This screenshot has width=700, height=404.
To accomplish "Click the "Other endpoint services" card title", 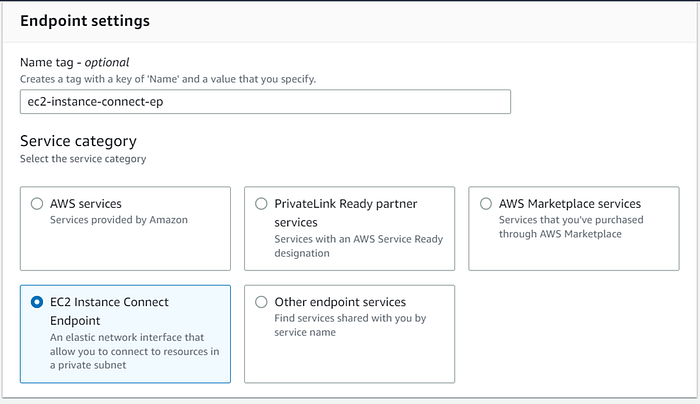I will click(340, 301).
